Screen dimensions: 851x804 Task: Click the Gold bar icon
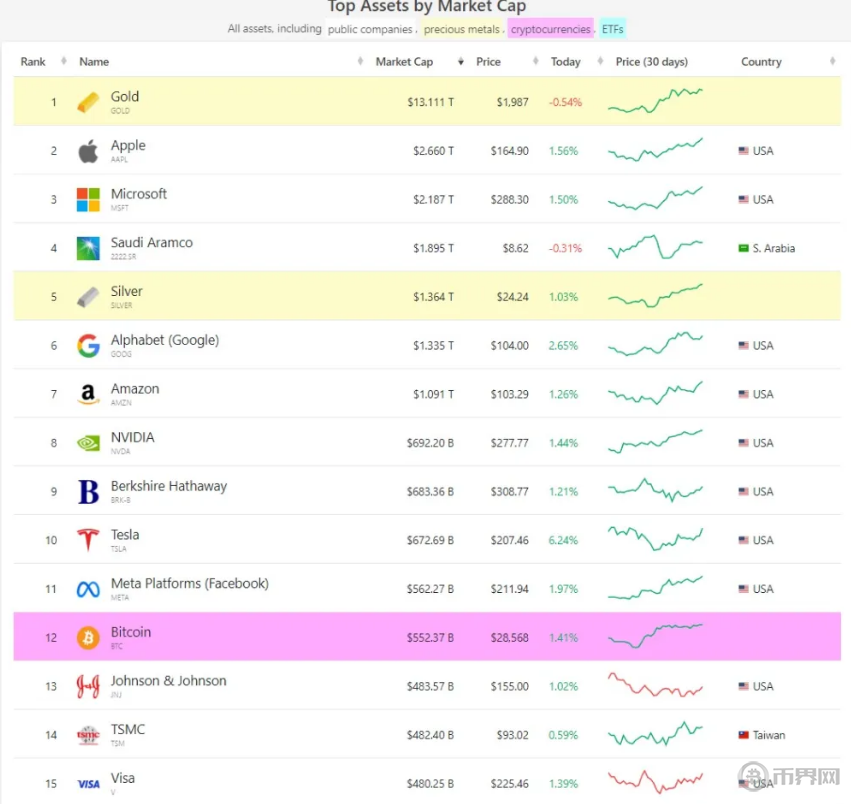(x=88, y=102)
